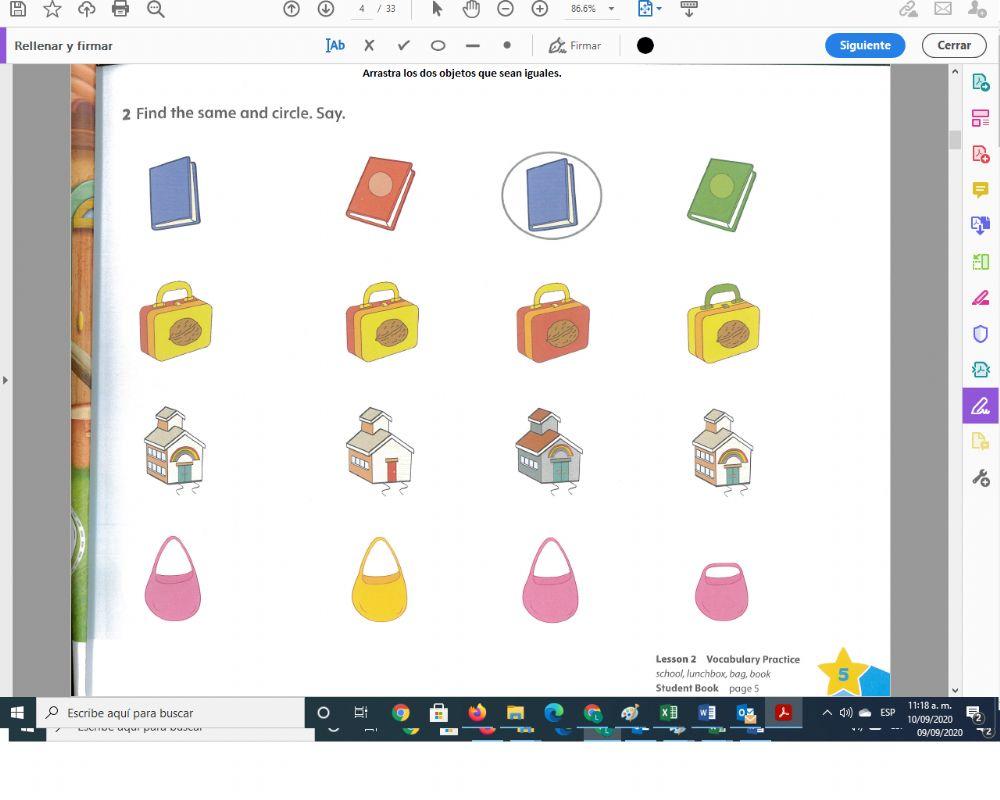Open the Protect shield tool in sidebar
Screen dimensions: 1000x800
point(980,334)
